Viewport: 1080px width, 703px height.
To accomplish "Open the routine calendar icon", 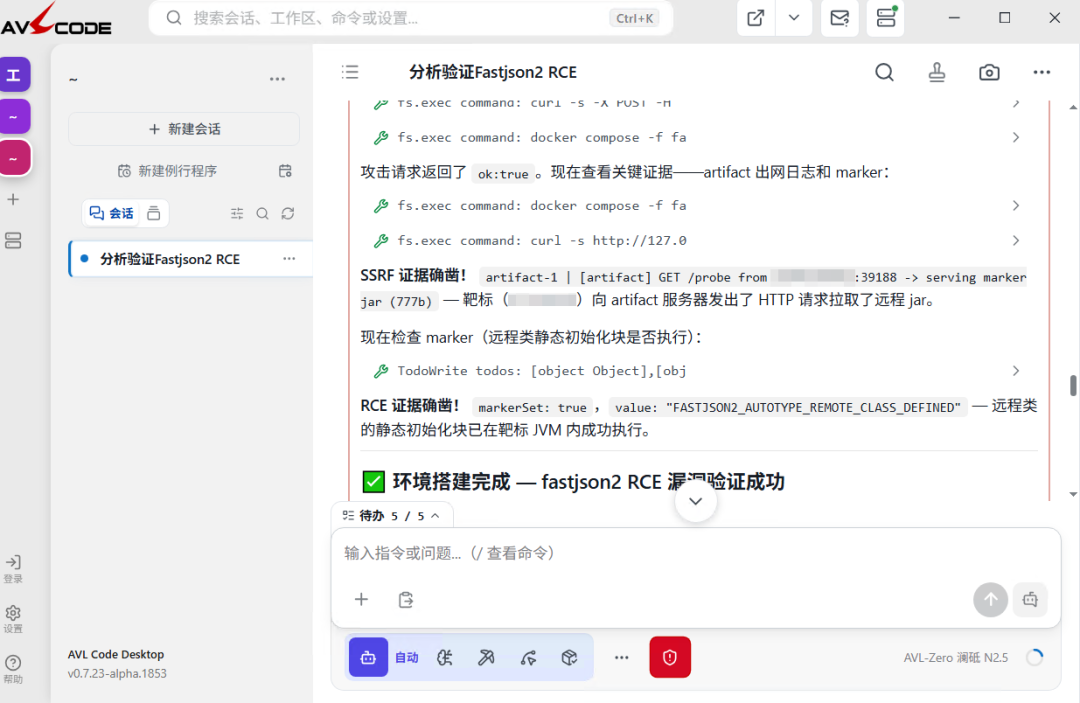I will pos(285,171).
